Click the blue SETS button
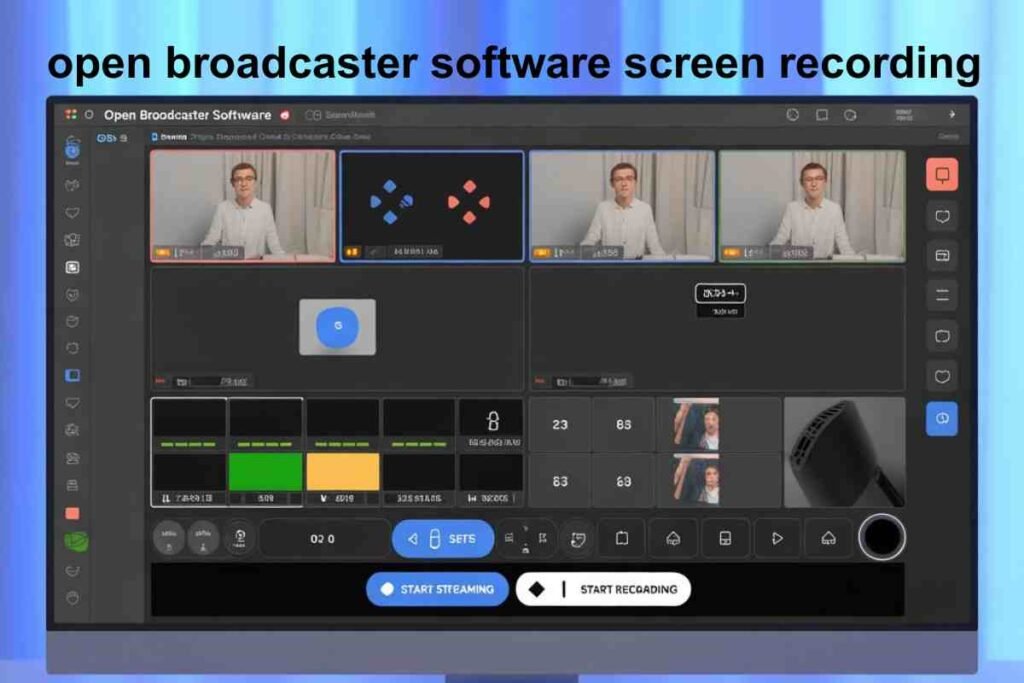The image size is (1024, 683). pyautogui.click(x=443, y=539)
